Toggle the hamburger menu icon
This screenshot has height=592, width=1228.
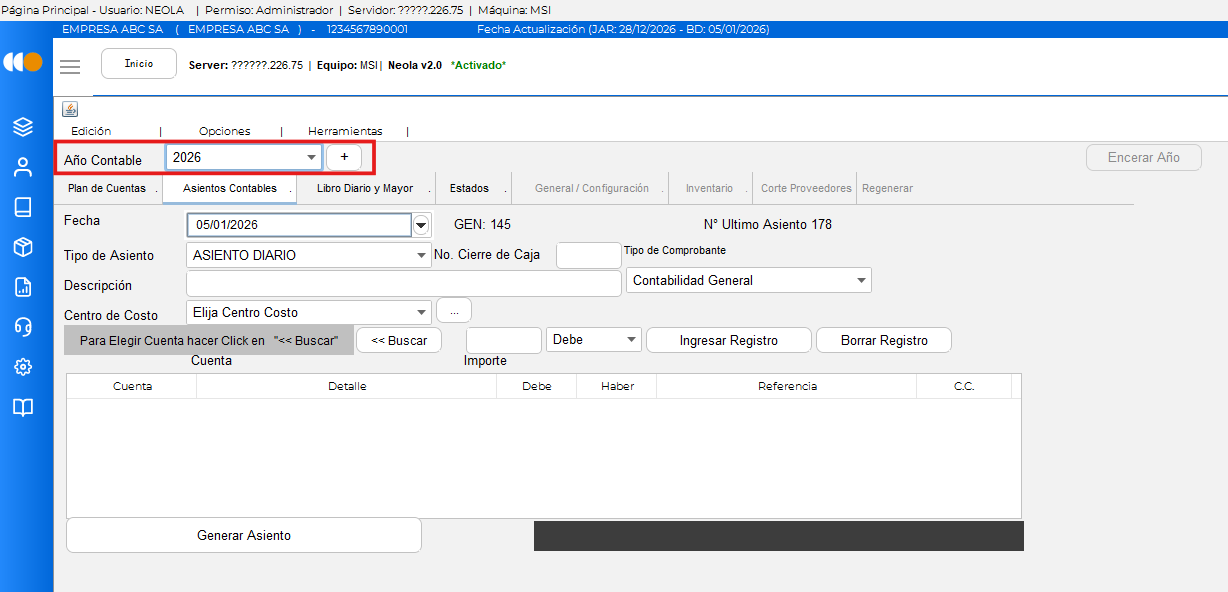pos(70,67)
